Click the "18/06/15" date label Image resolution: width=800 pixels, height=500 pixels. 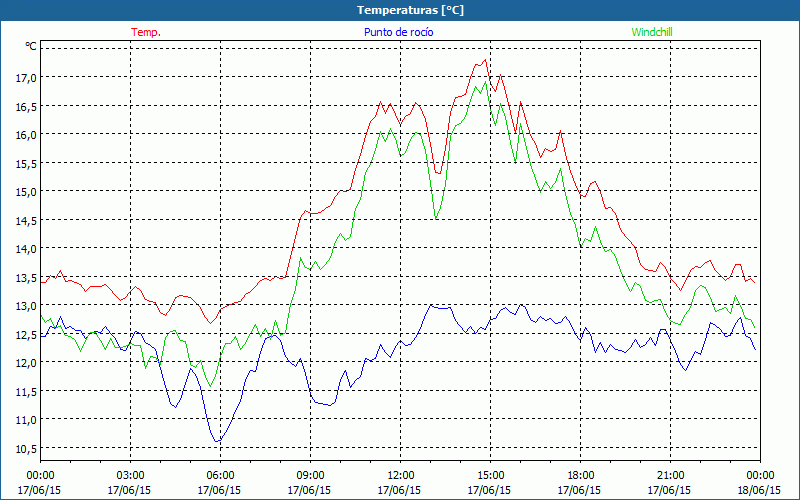(x=759, y=490)
